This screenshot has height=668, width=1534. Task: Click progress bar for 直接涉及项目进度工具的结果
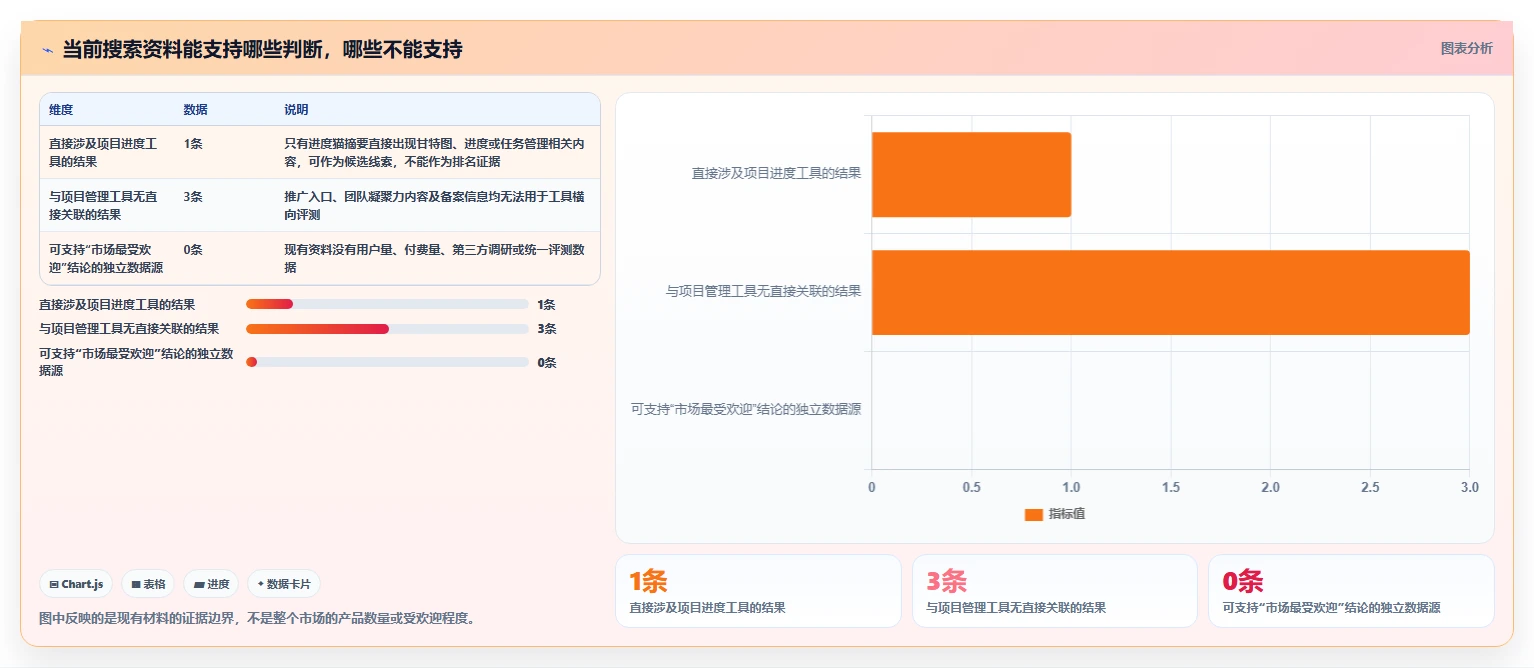pyautogui.click(x=387, y=304)
